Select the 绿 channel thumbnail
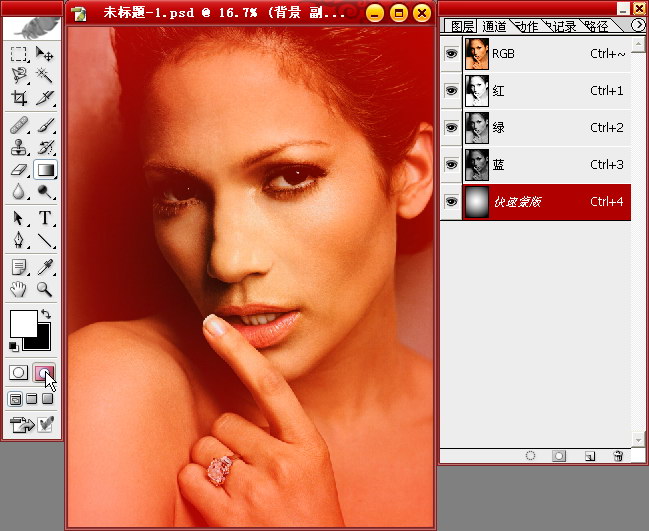 pyautogui.click(x=477, y=128)
